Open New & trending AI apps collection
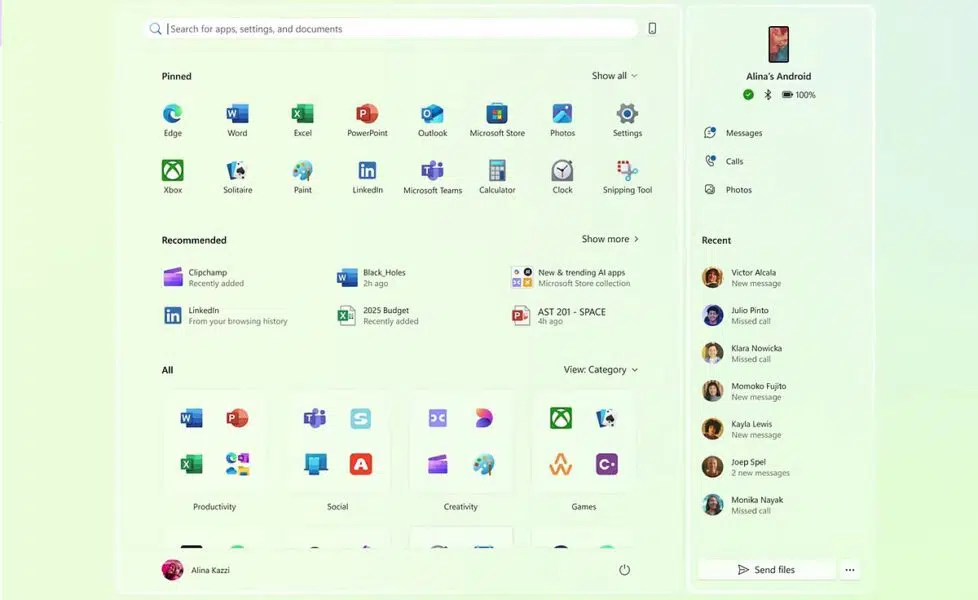The height and width of the screenshot is (600, 978). coord(571,278)
